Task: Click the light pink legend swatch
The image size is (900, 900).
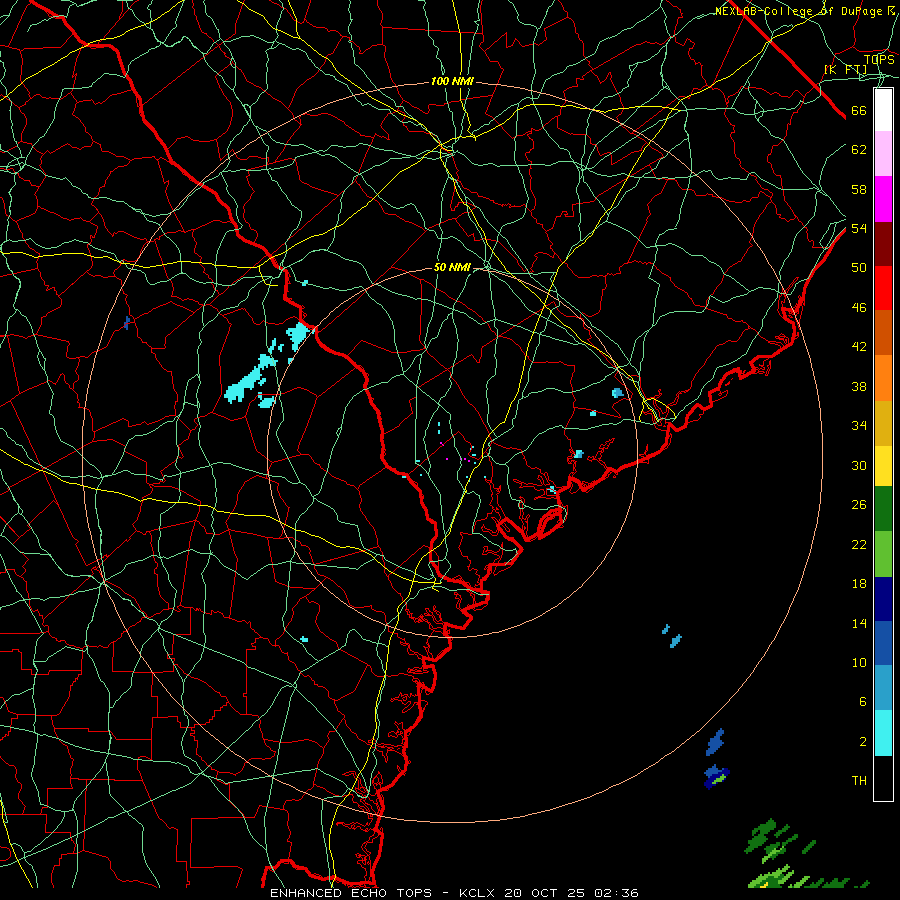Action: pyautogui.click(x=883, y=154)
